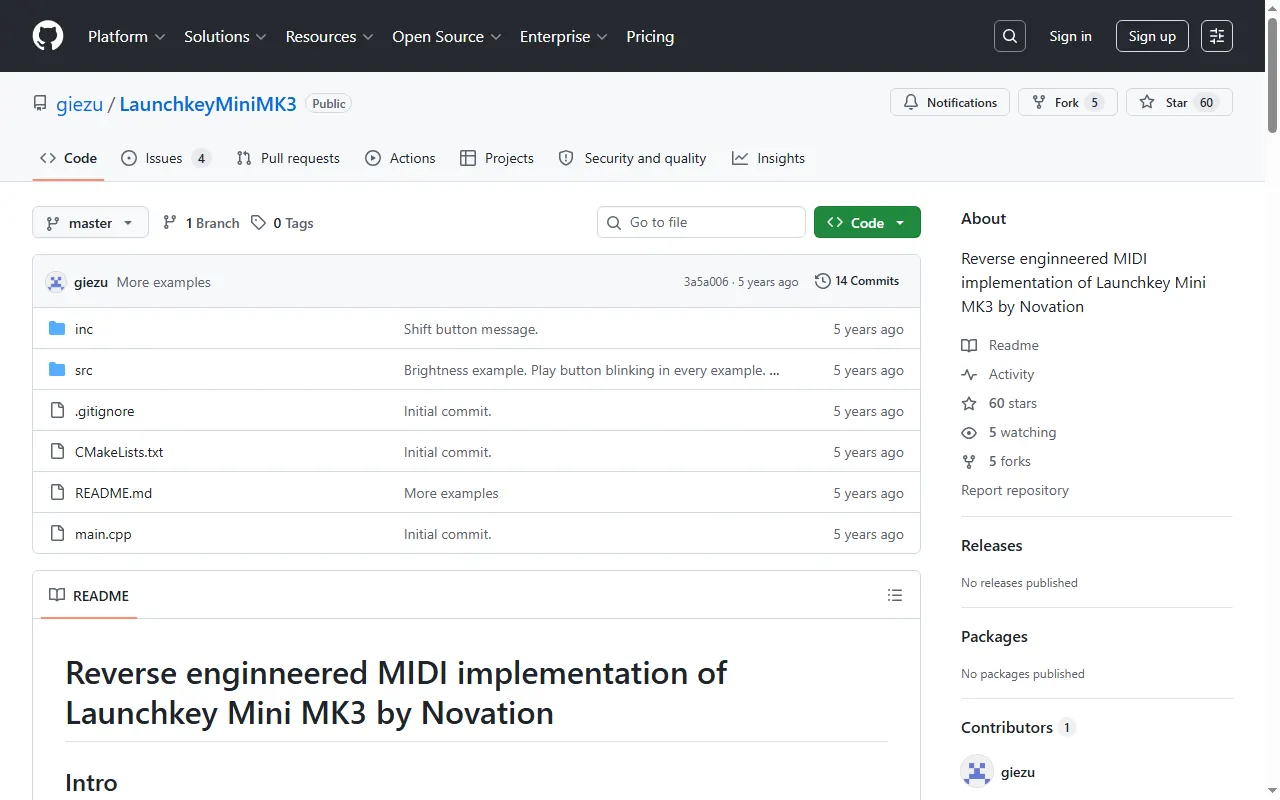Click the branch icon beside 1 Branch
This screenshot has width=1280, height=800.
pos(170,223)
